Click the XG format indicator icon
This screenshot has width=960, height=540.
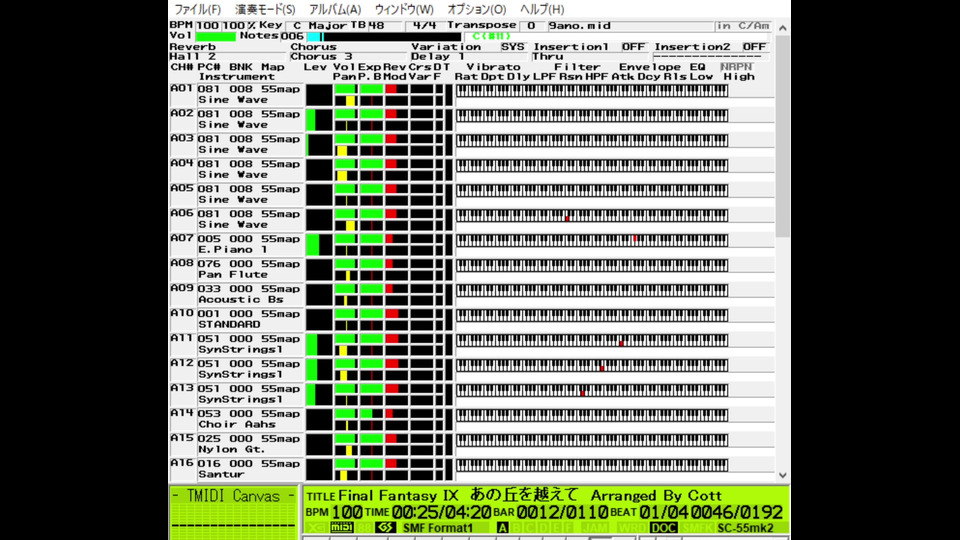tap(316, 528)
